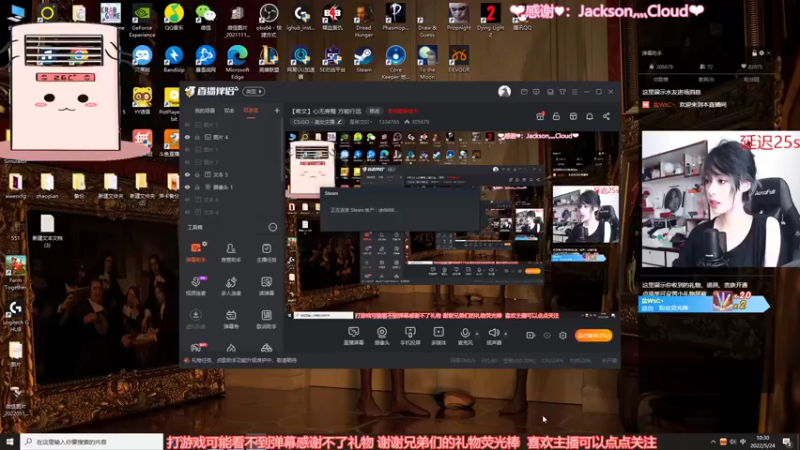The width and height of the screenshot is (800, 450).
Task: Open the 视频连麦 tool
Action: pos(196,286)
